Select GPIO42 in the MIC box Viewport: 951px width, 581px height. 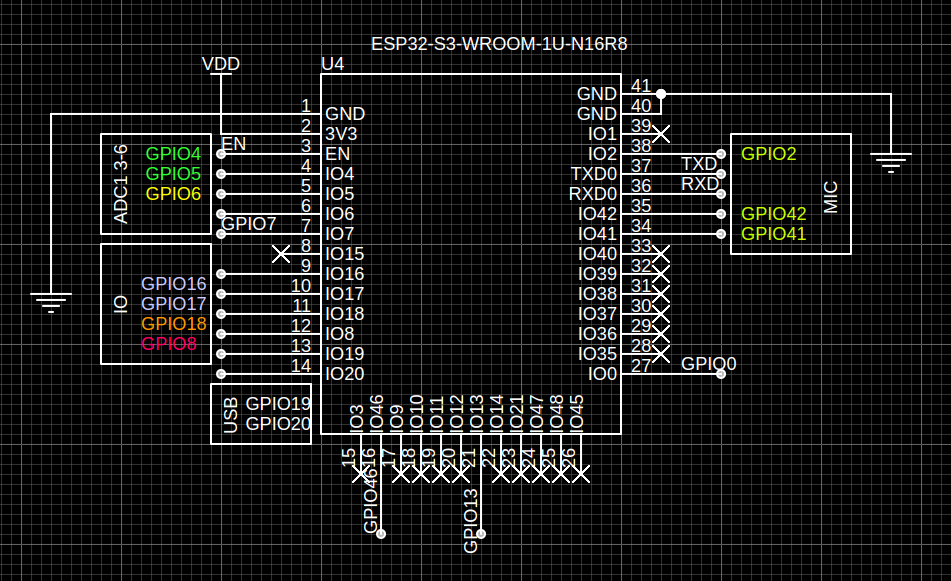tap(773, 213)
